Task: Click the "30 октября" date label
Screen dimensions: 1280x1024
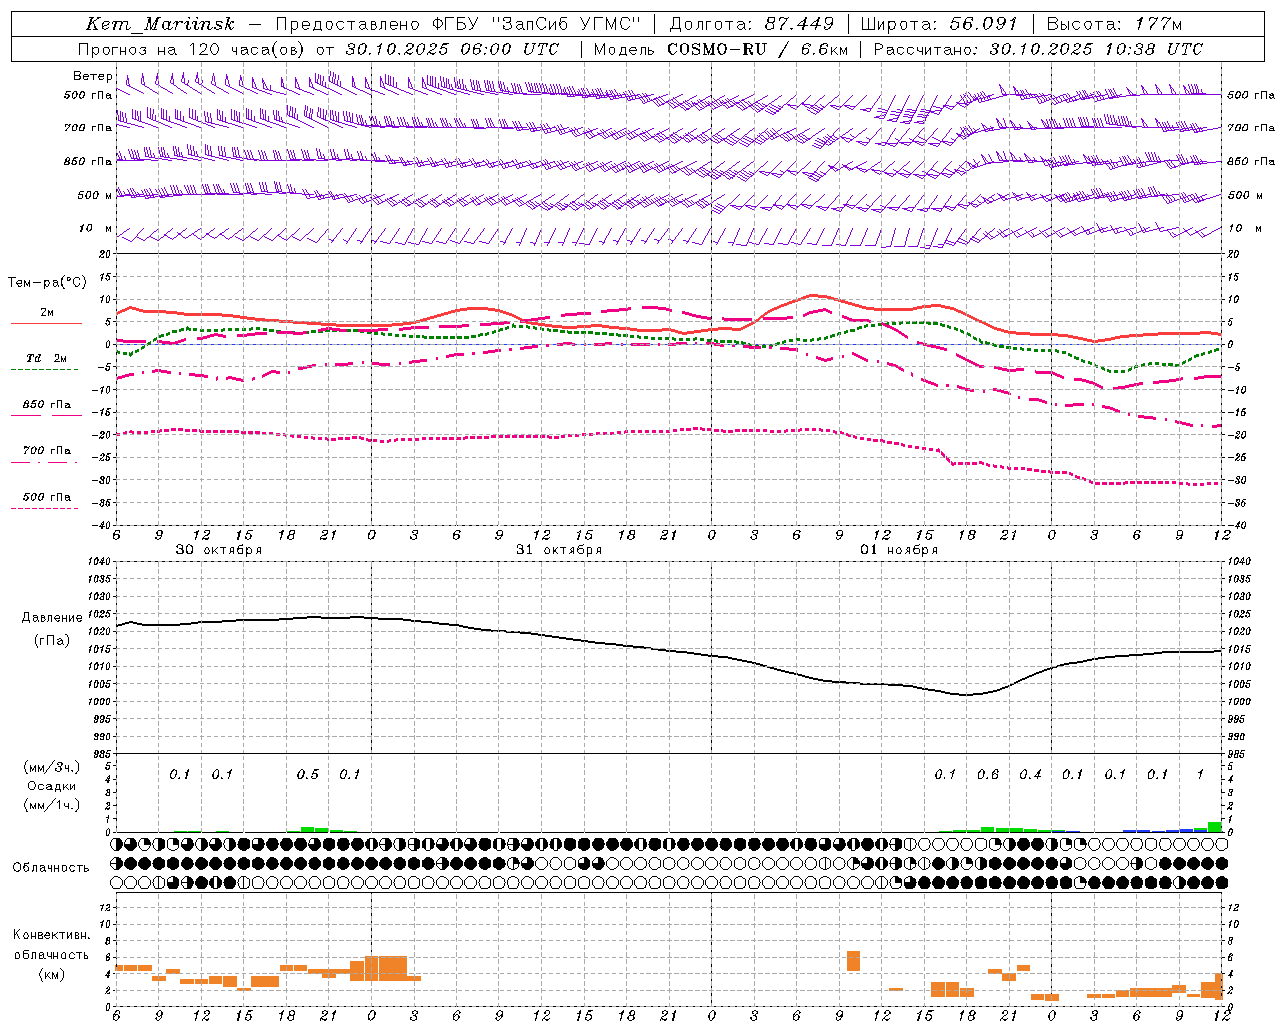Action: pos(219,550)
